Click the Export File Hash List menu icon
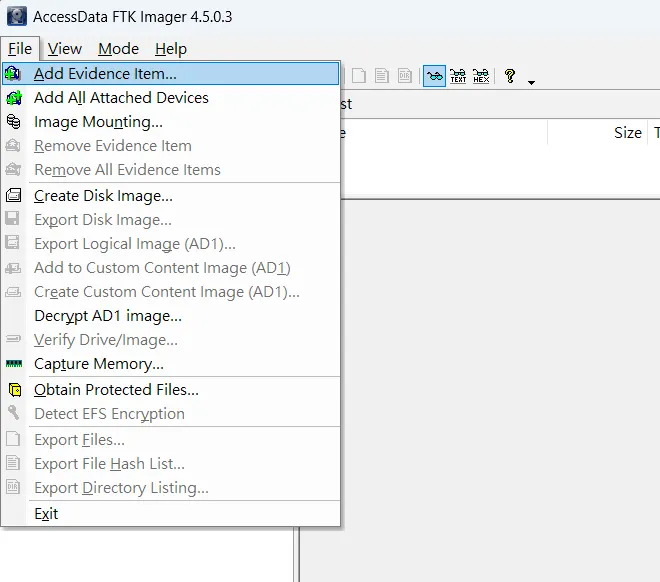 pyautogui.click(x=13, y=463)
